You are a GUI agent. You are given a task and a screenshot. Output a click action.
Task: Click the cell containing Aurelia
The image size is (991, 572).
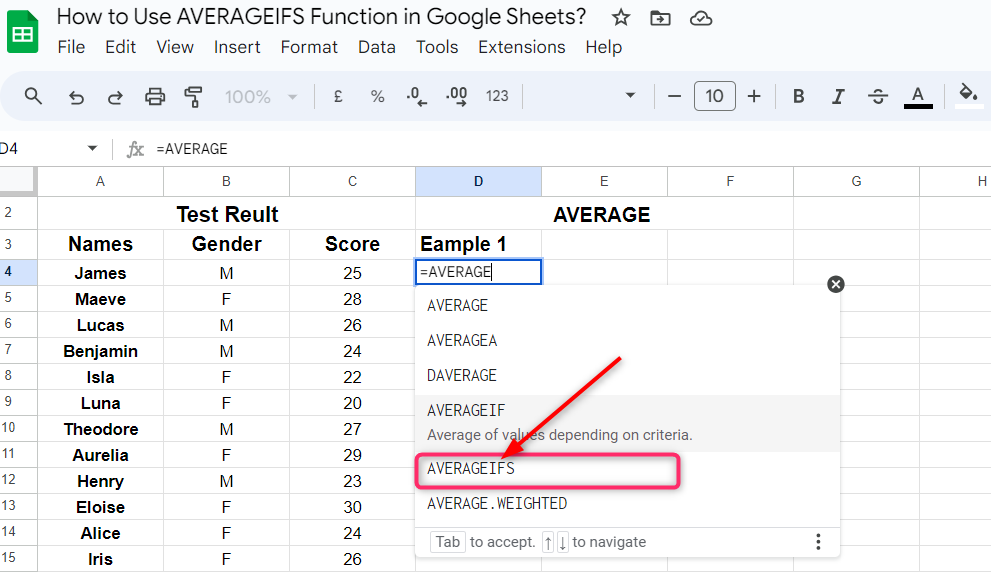(100, 455)
